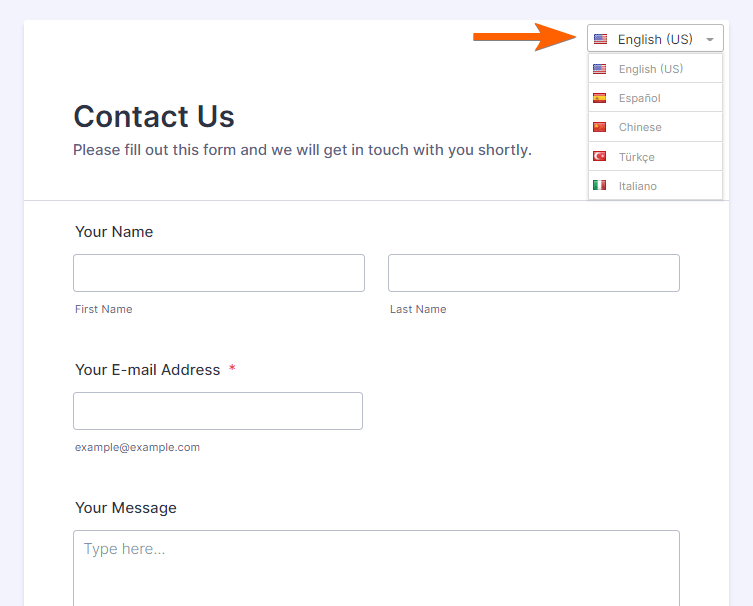Click the US flag in the language selector box
This screenshot has height=606, width=753.
coord(600,39)
